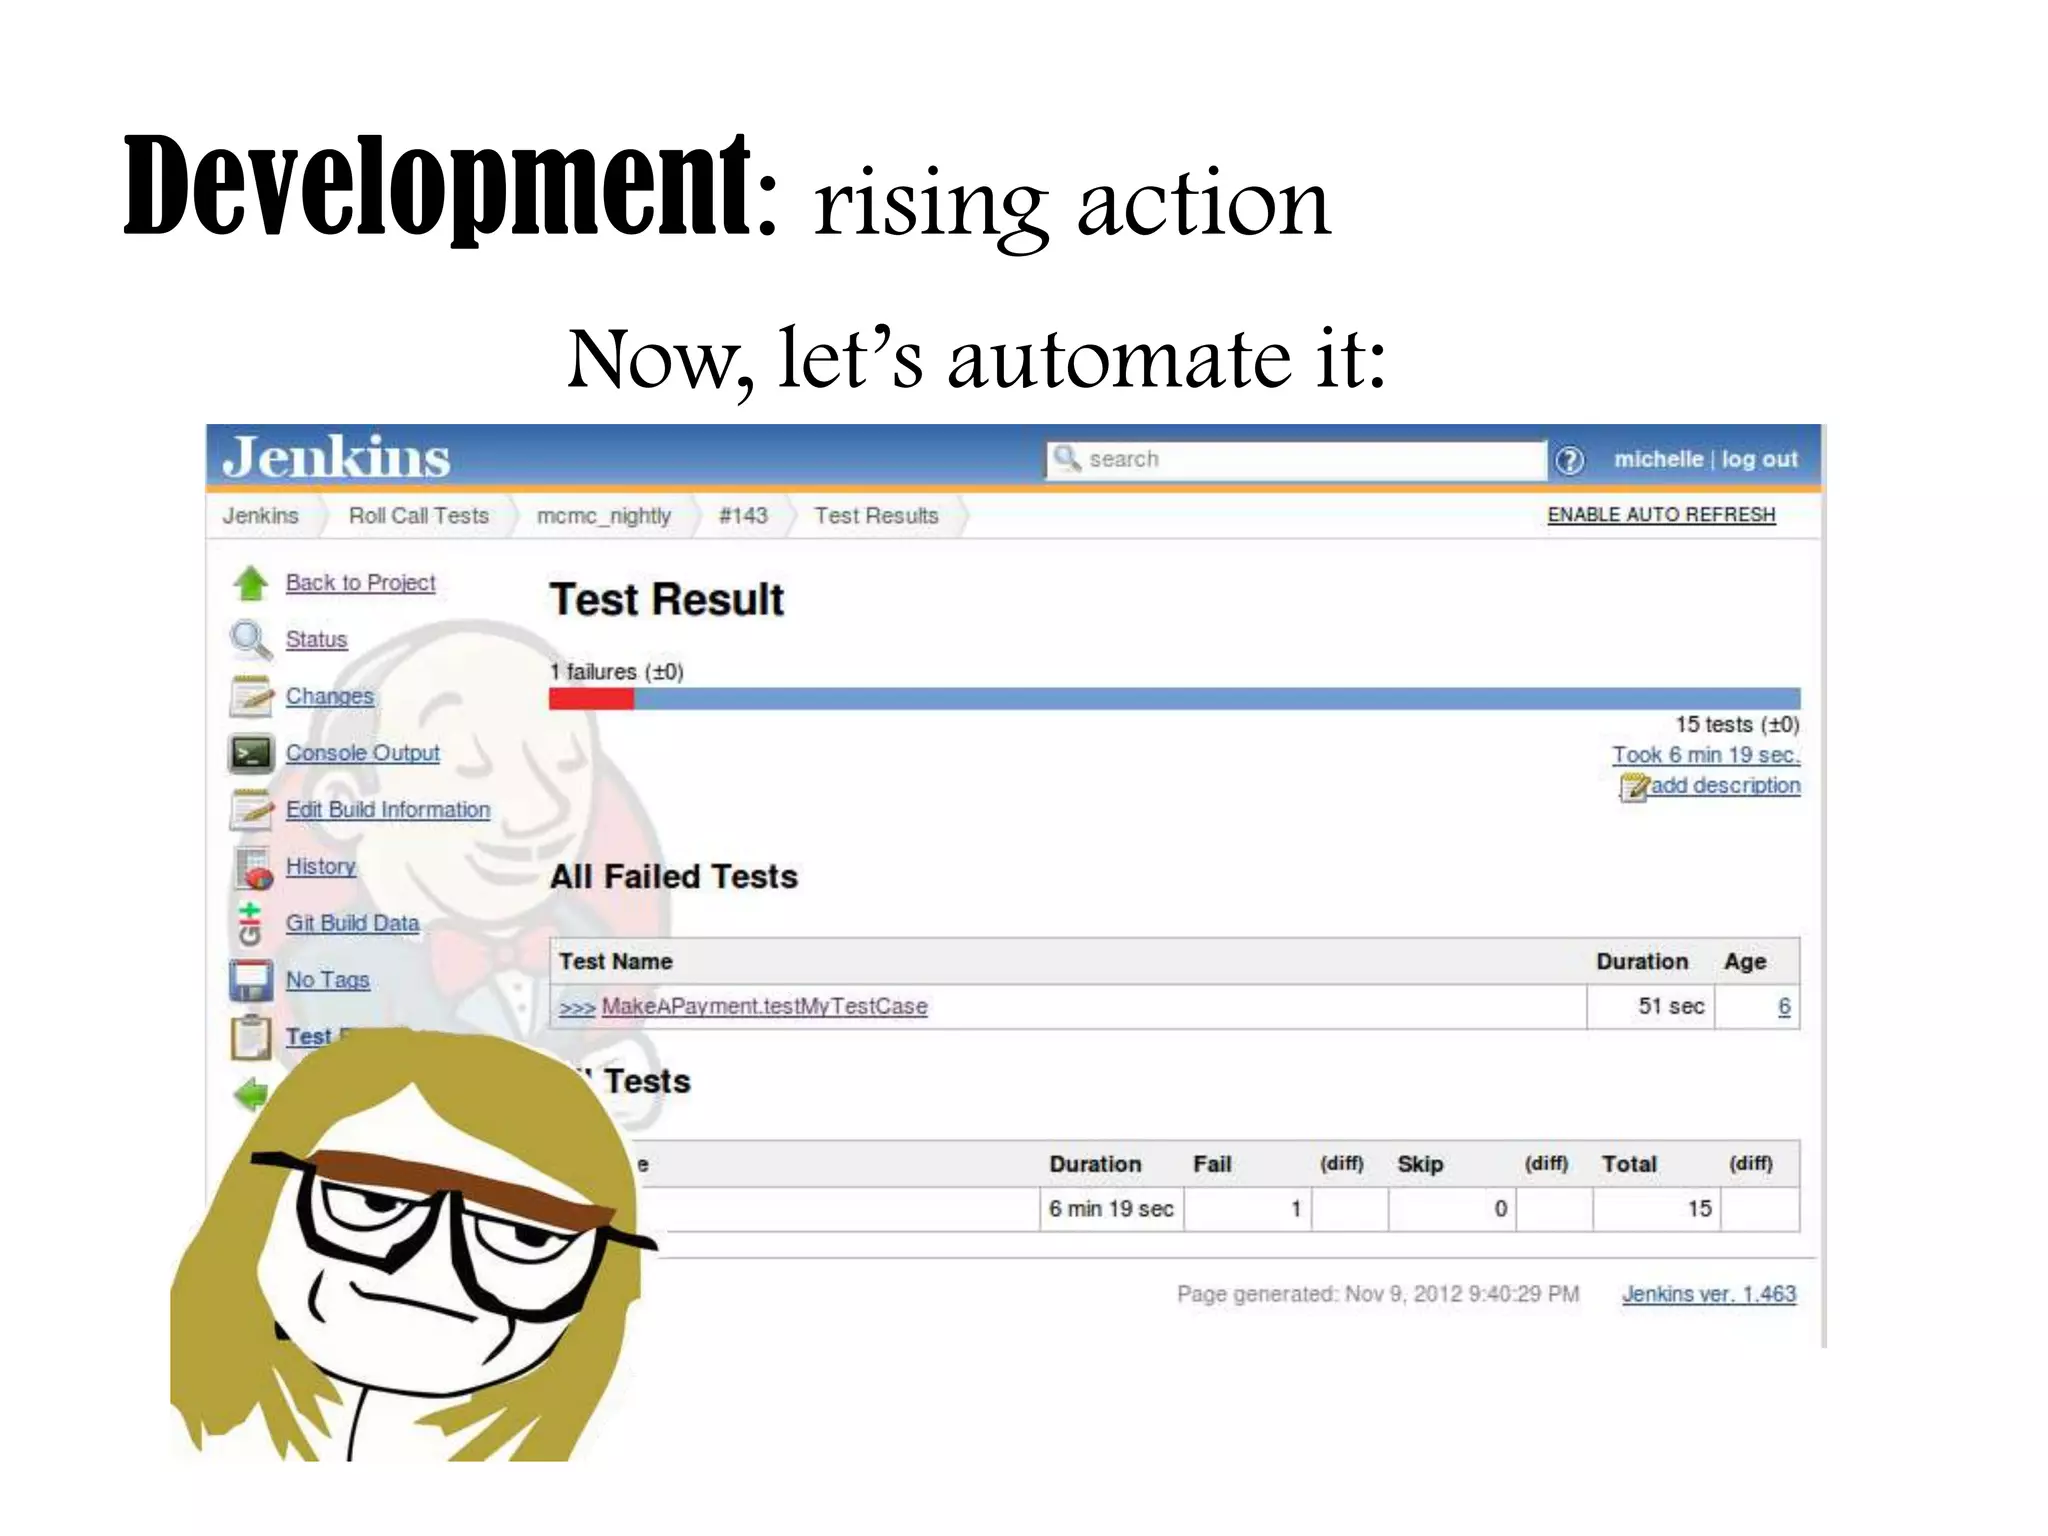Click the 1 failures (±0) text
This screenshot has width=2048, height=1536.
tap(616, 672)
